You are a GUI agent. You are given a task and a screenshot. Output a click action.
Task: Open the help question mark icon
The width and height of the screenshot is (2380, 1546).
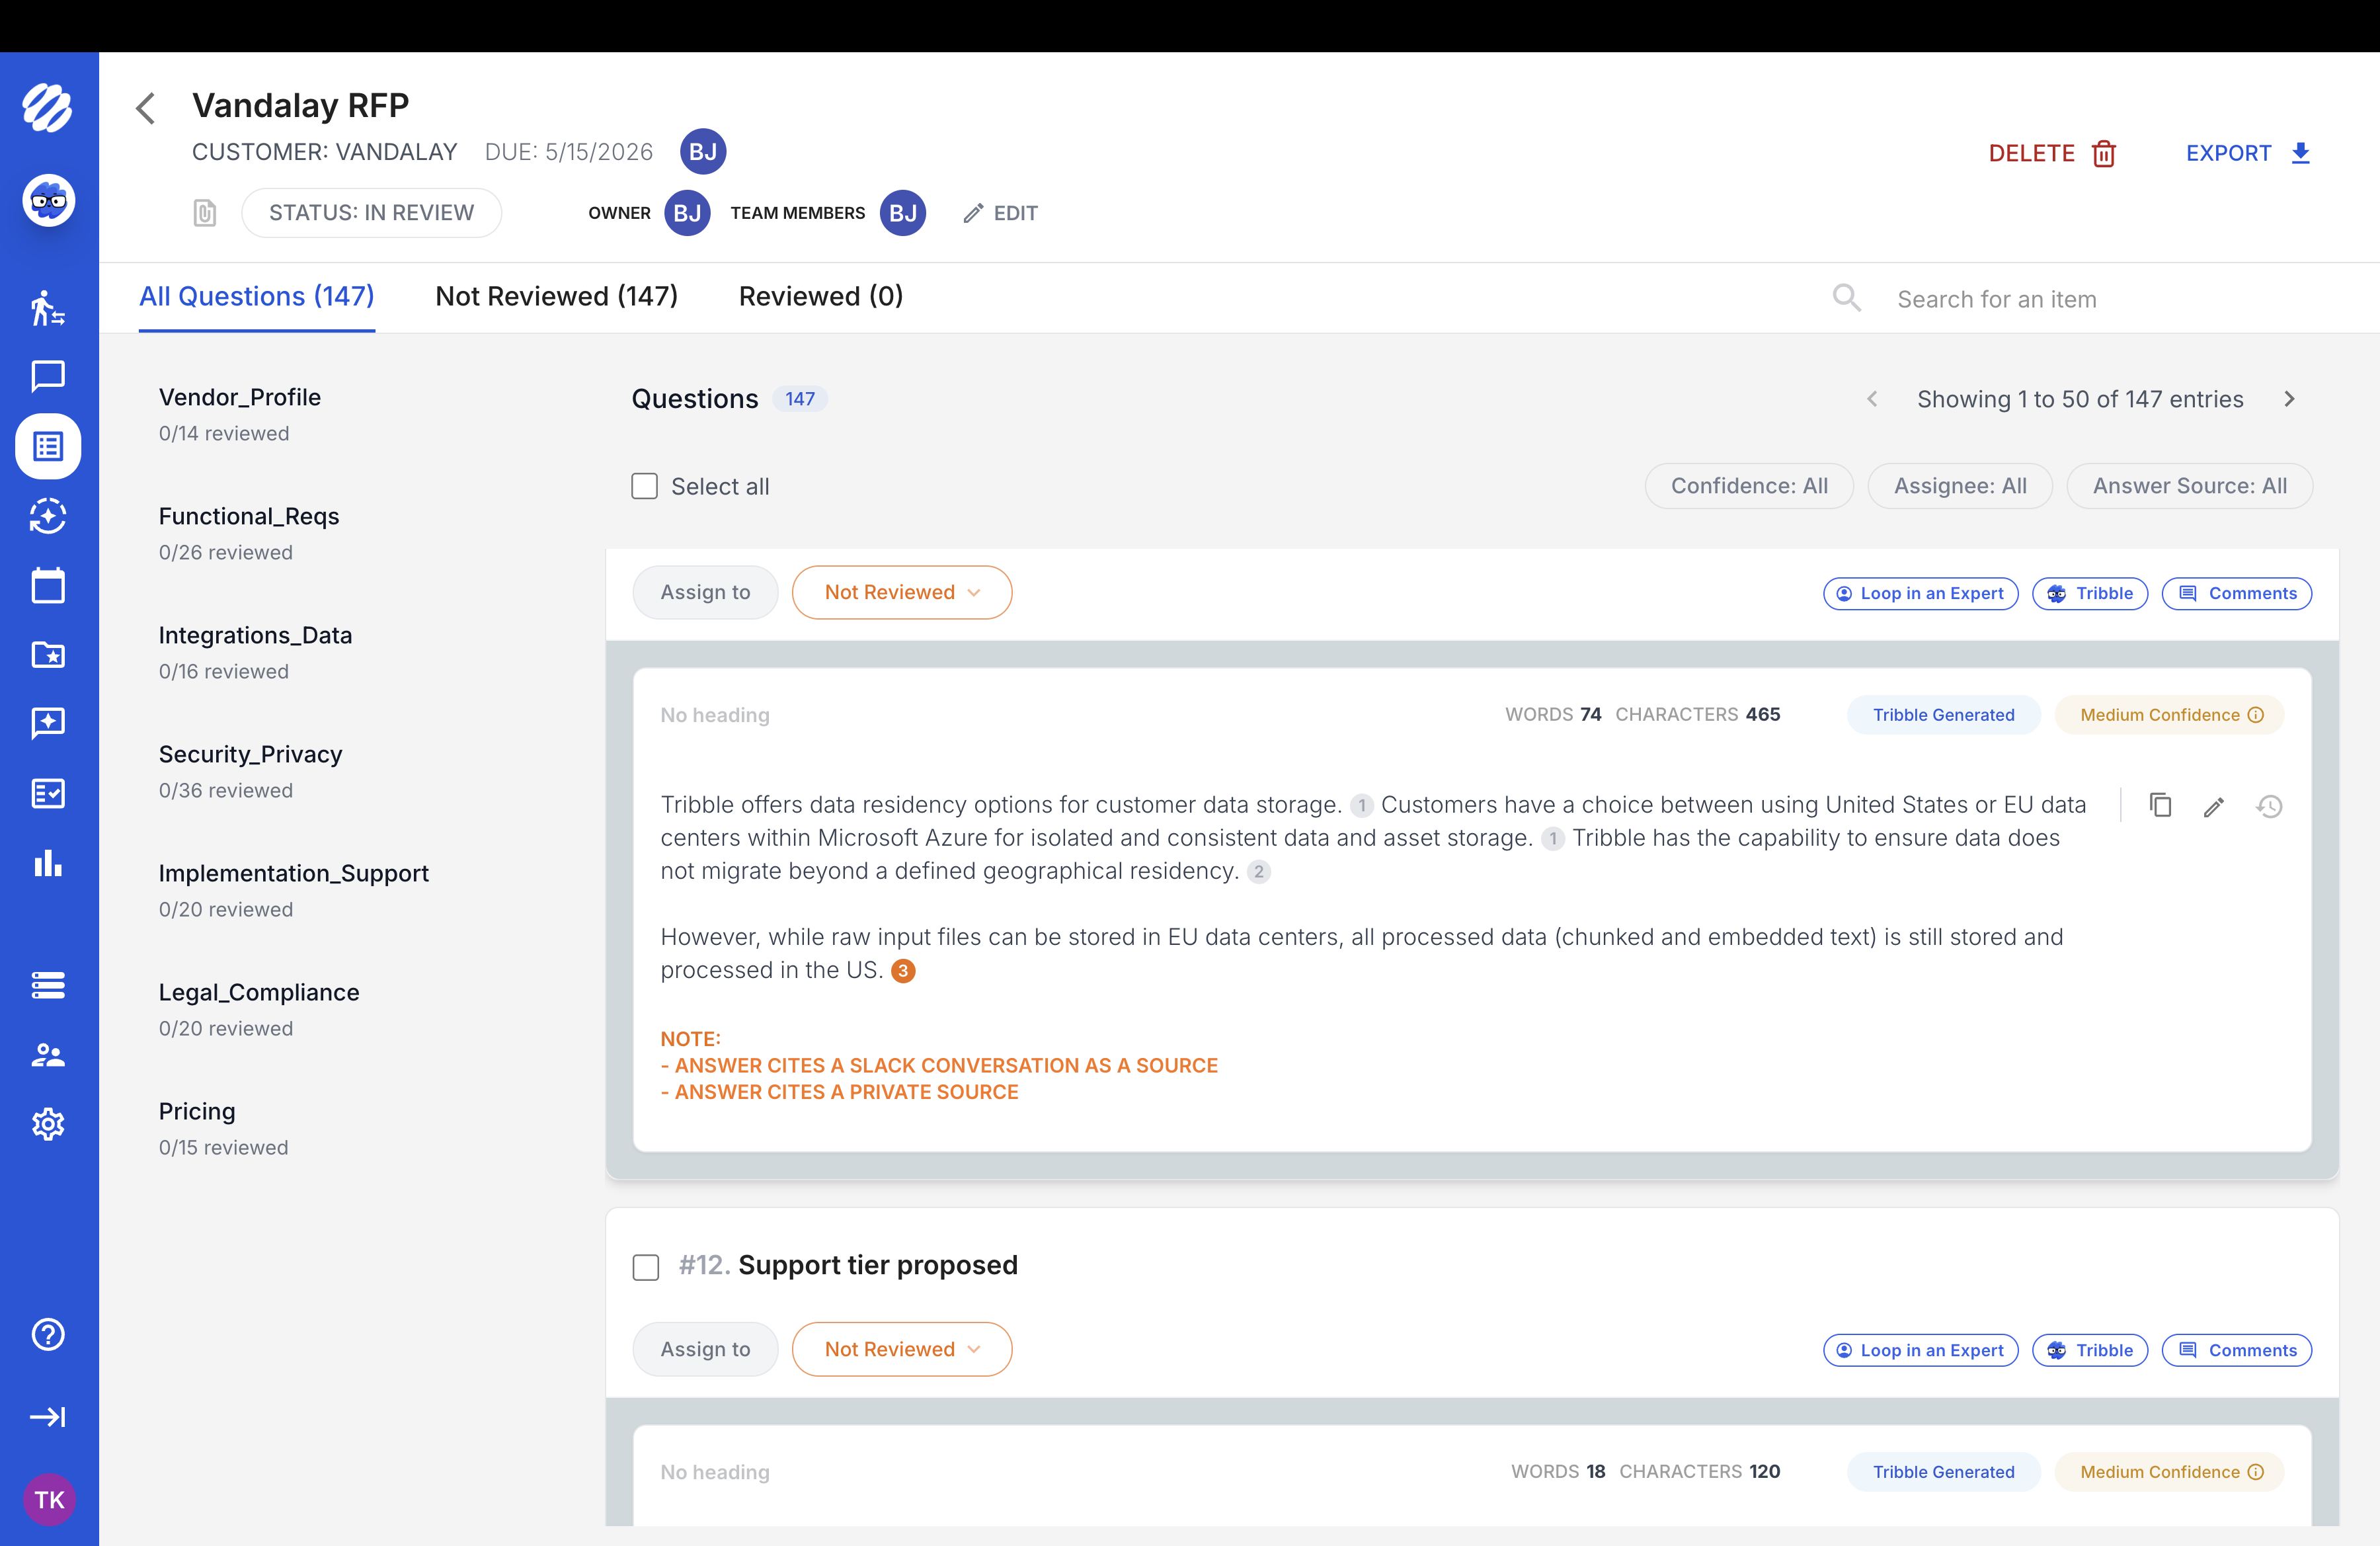click(48, 1334)
